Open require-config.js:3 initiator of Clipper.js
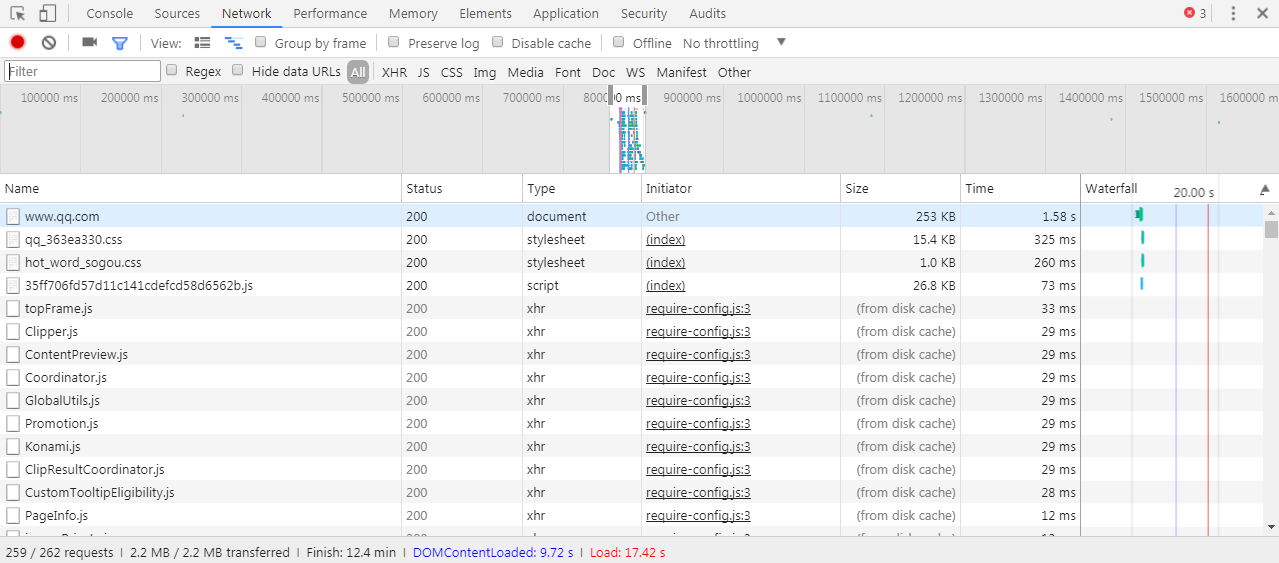The image size is (1279, 563). pos(698,331)
